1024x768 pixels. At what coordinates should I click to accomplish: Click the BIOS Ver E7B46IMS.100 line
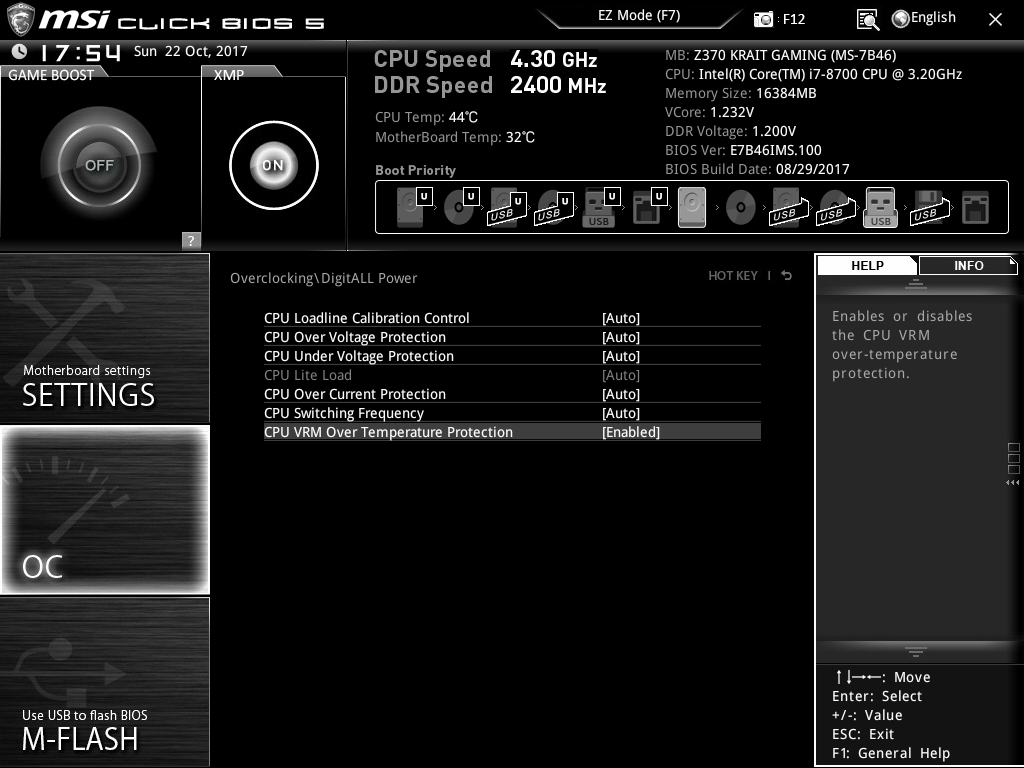tap(743, 150)
